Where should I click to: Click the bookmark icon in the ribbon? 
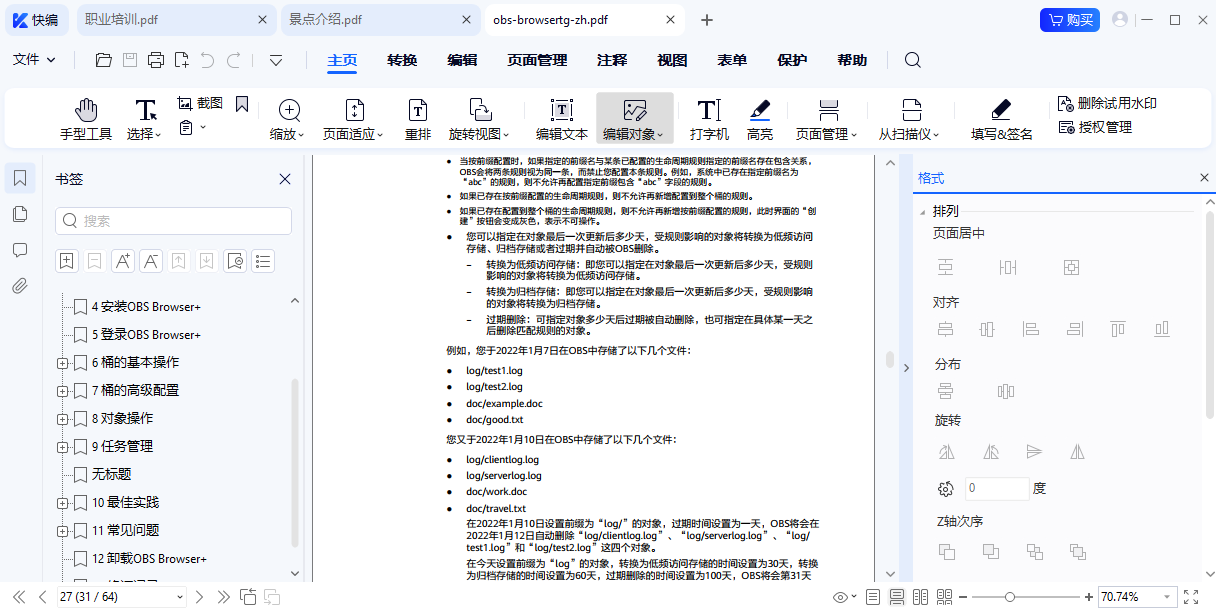pos(242,103)
